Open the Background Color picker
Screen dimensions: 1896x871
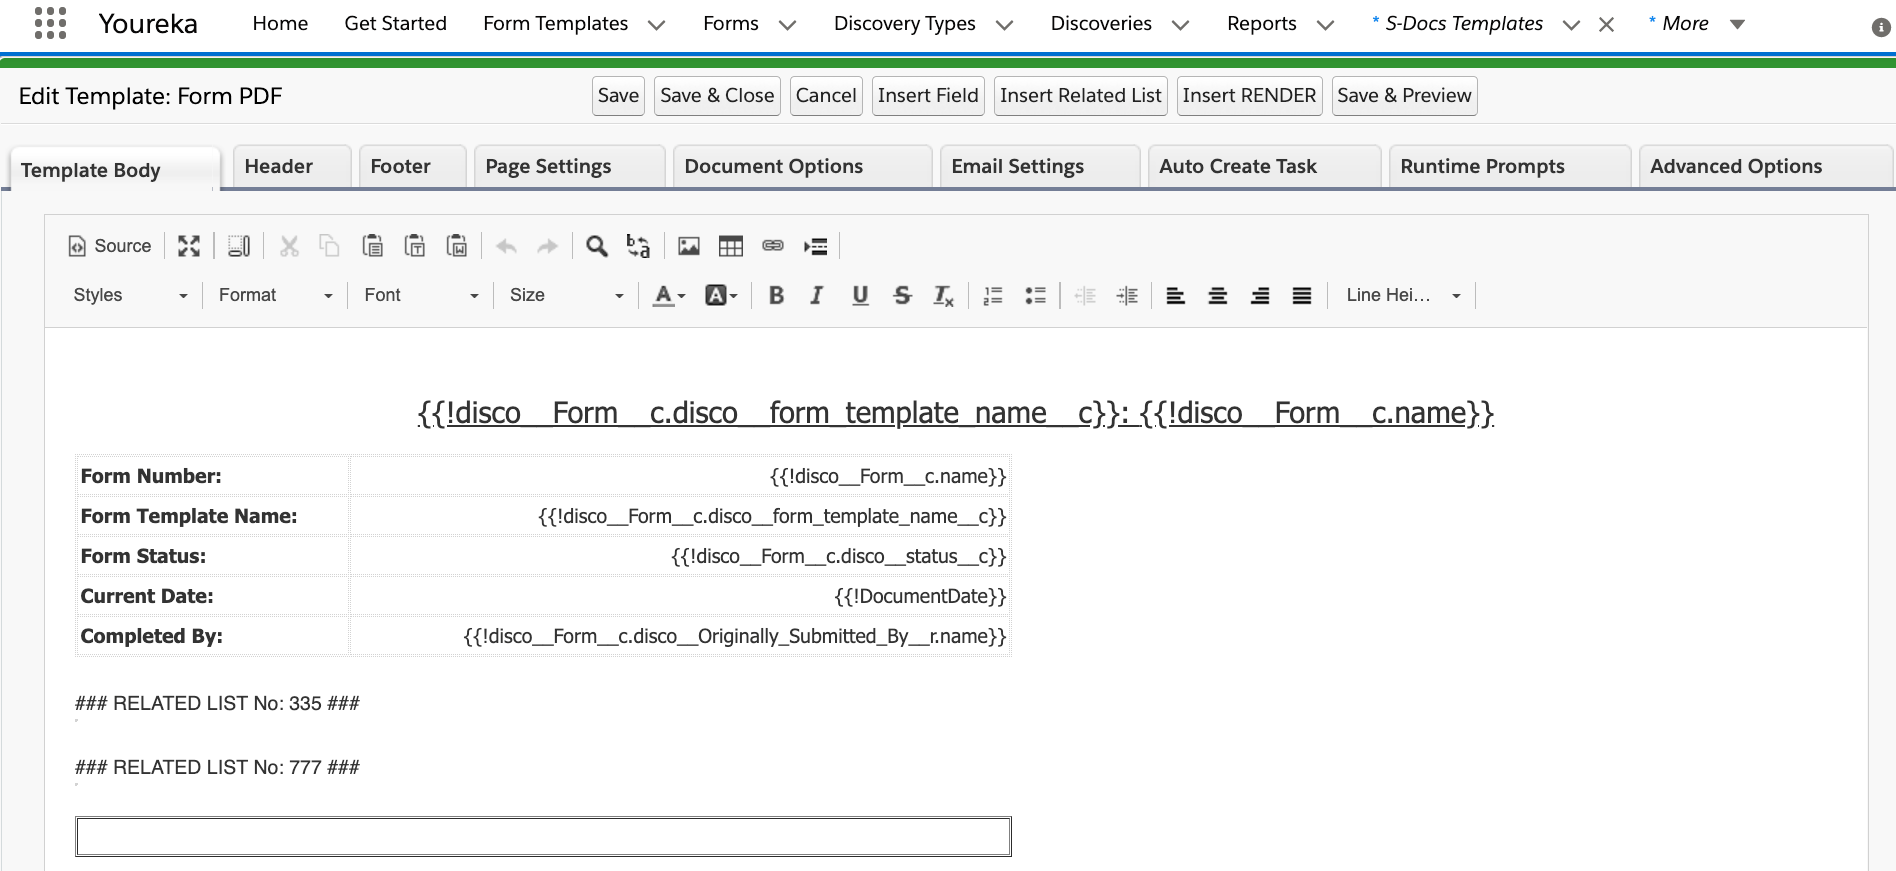click(721, 295)
